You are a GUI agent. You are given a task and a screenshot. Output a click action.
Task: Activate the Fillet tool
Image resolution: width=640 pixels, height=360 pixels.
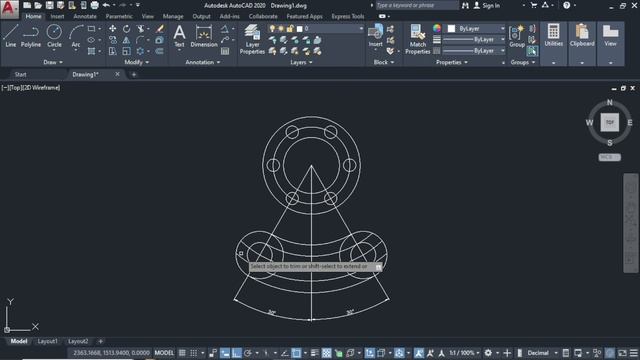140,40
